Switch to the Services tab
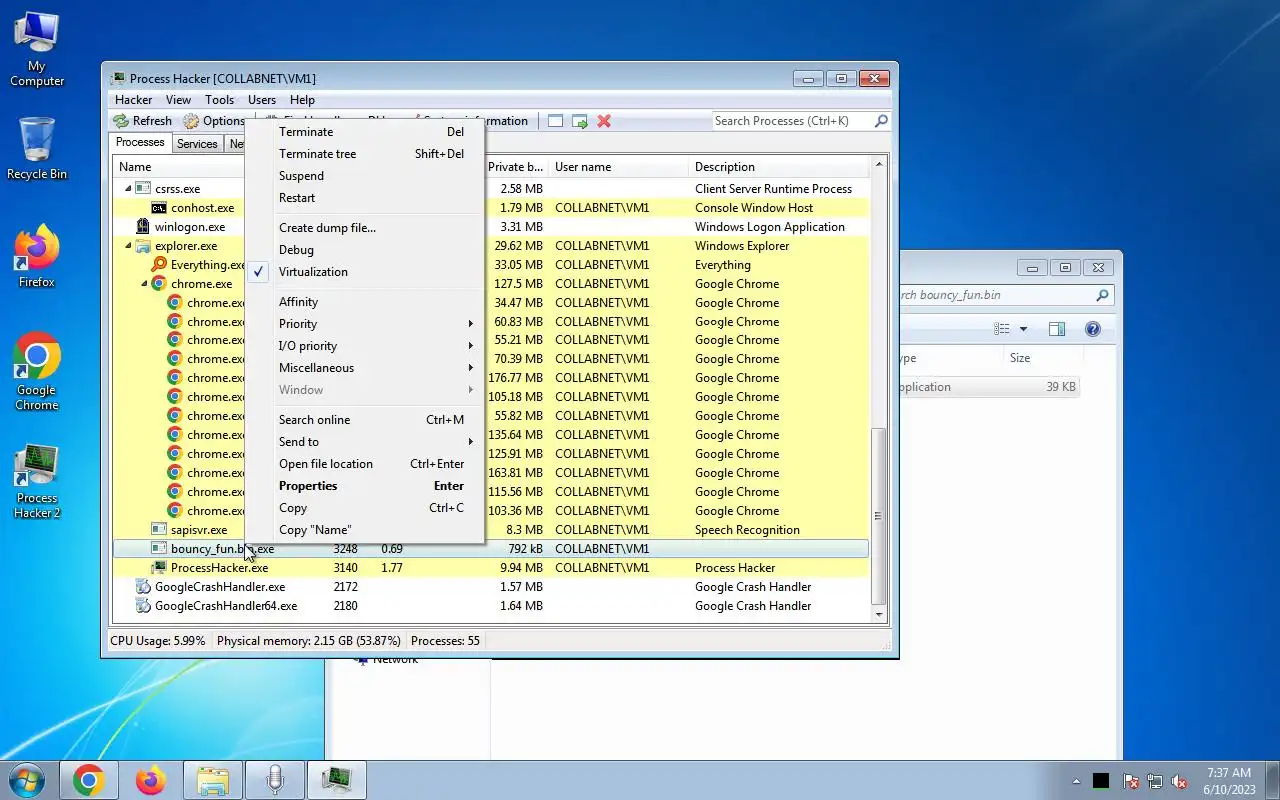 click(x=197, y=144)
